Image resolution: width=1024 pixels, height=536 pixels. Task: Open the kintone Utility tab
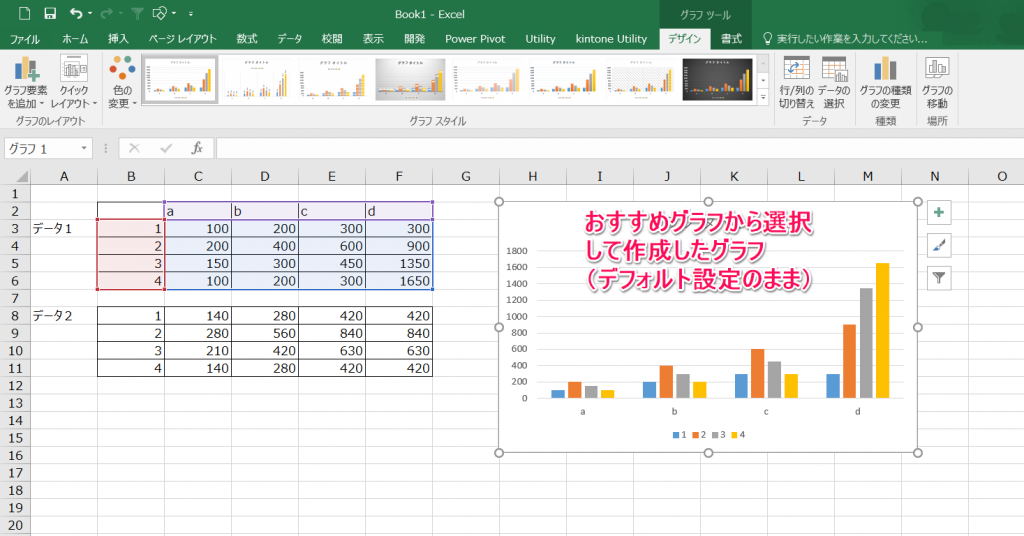[611, 39]
